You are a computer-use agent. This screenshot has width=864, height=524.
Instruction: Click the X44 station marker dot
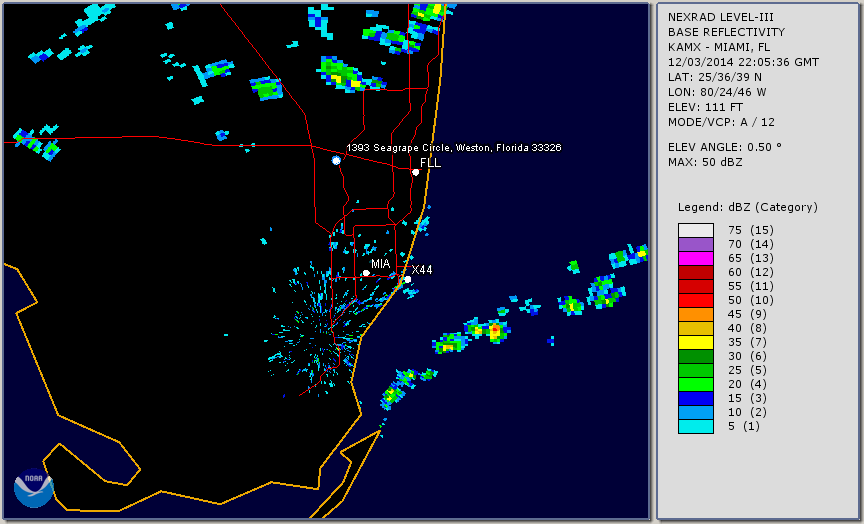coord(407,280)
